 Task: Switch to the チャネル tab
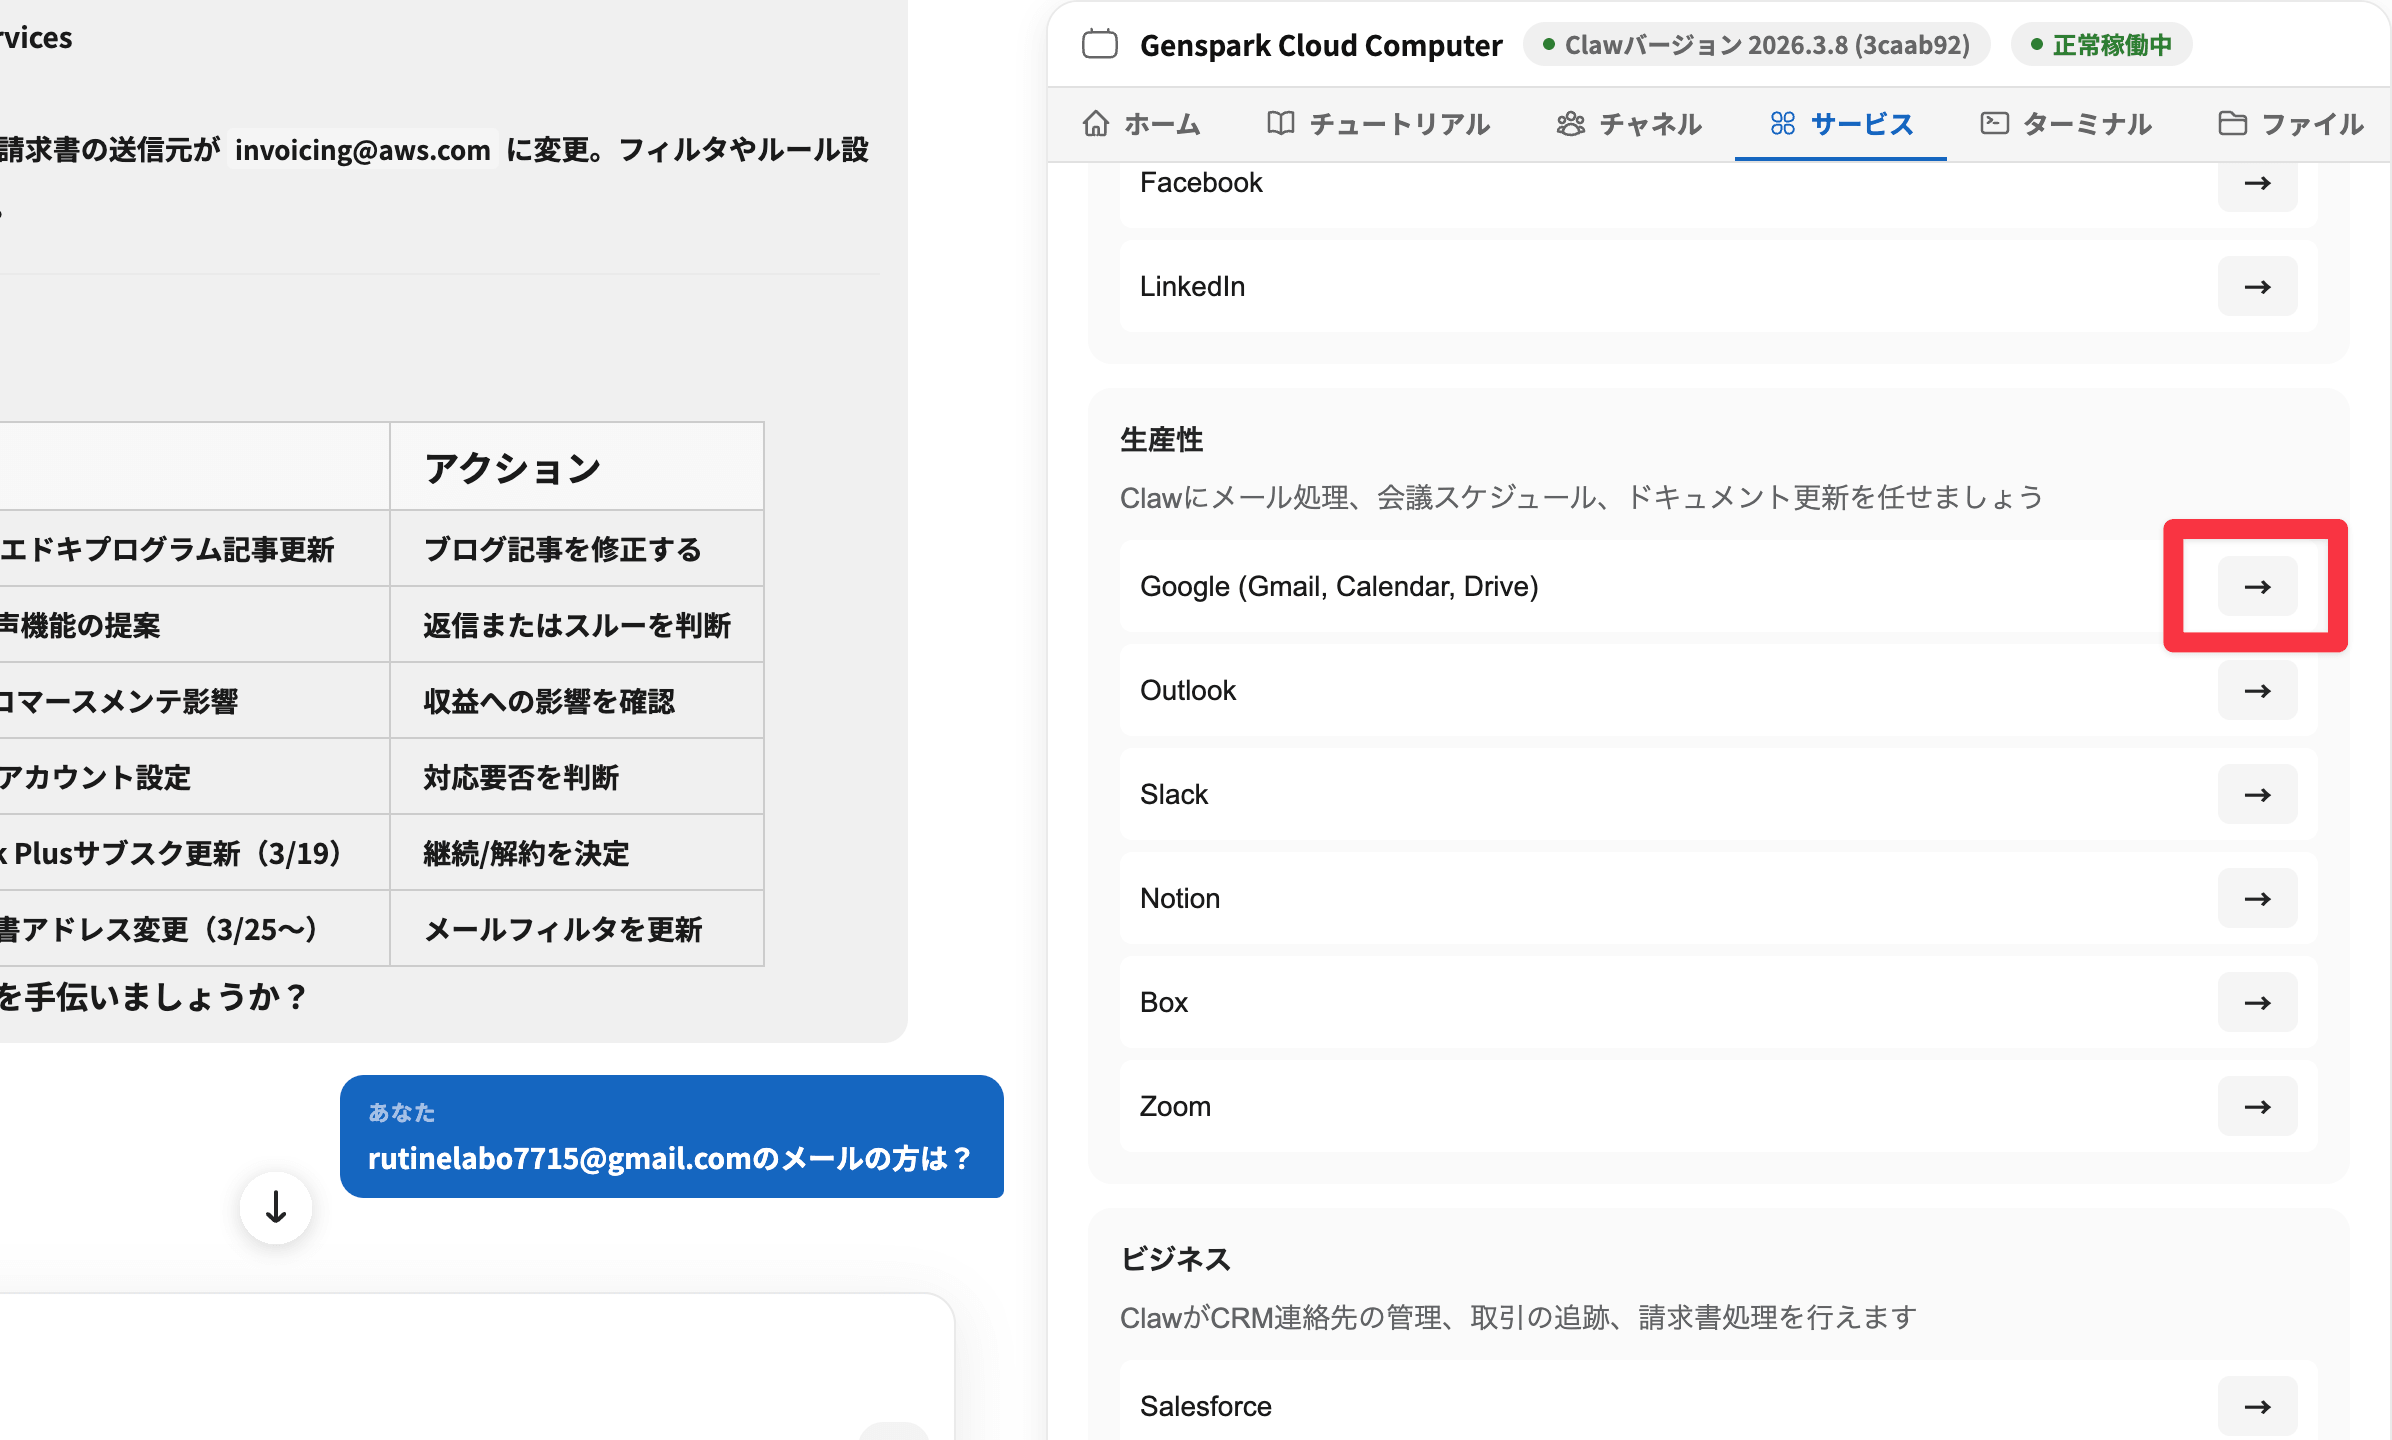(1629, 124)
